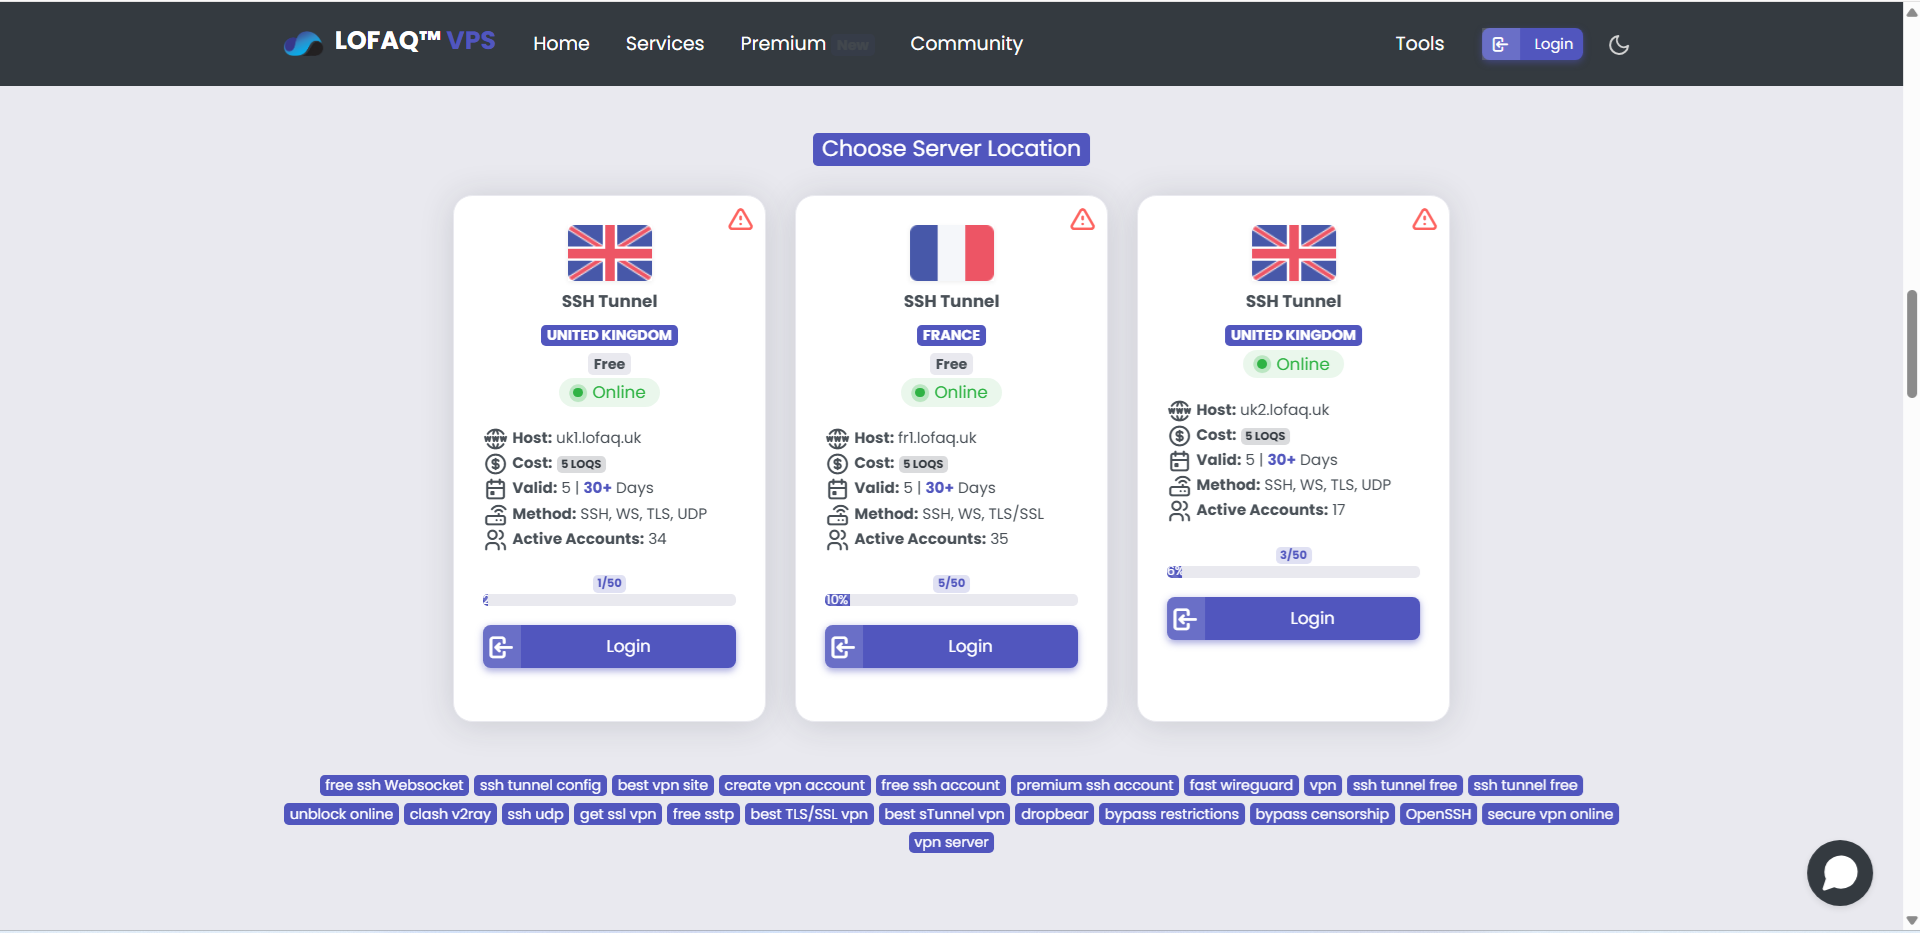
Task: Click warning icon on uk2.lofaq.uk card
Action: click(x=1424, y=219)
